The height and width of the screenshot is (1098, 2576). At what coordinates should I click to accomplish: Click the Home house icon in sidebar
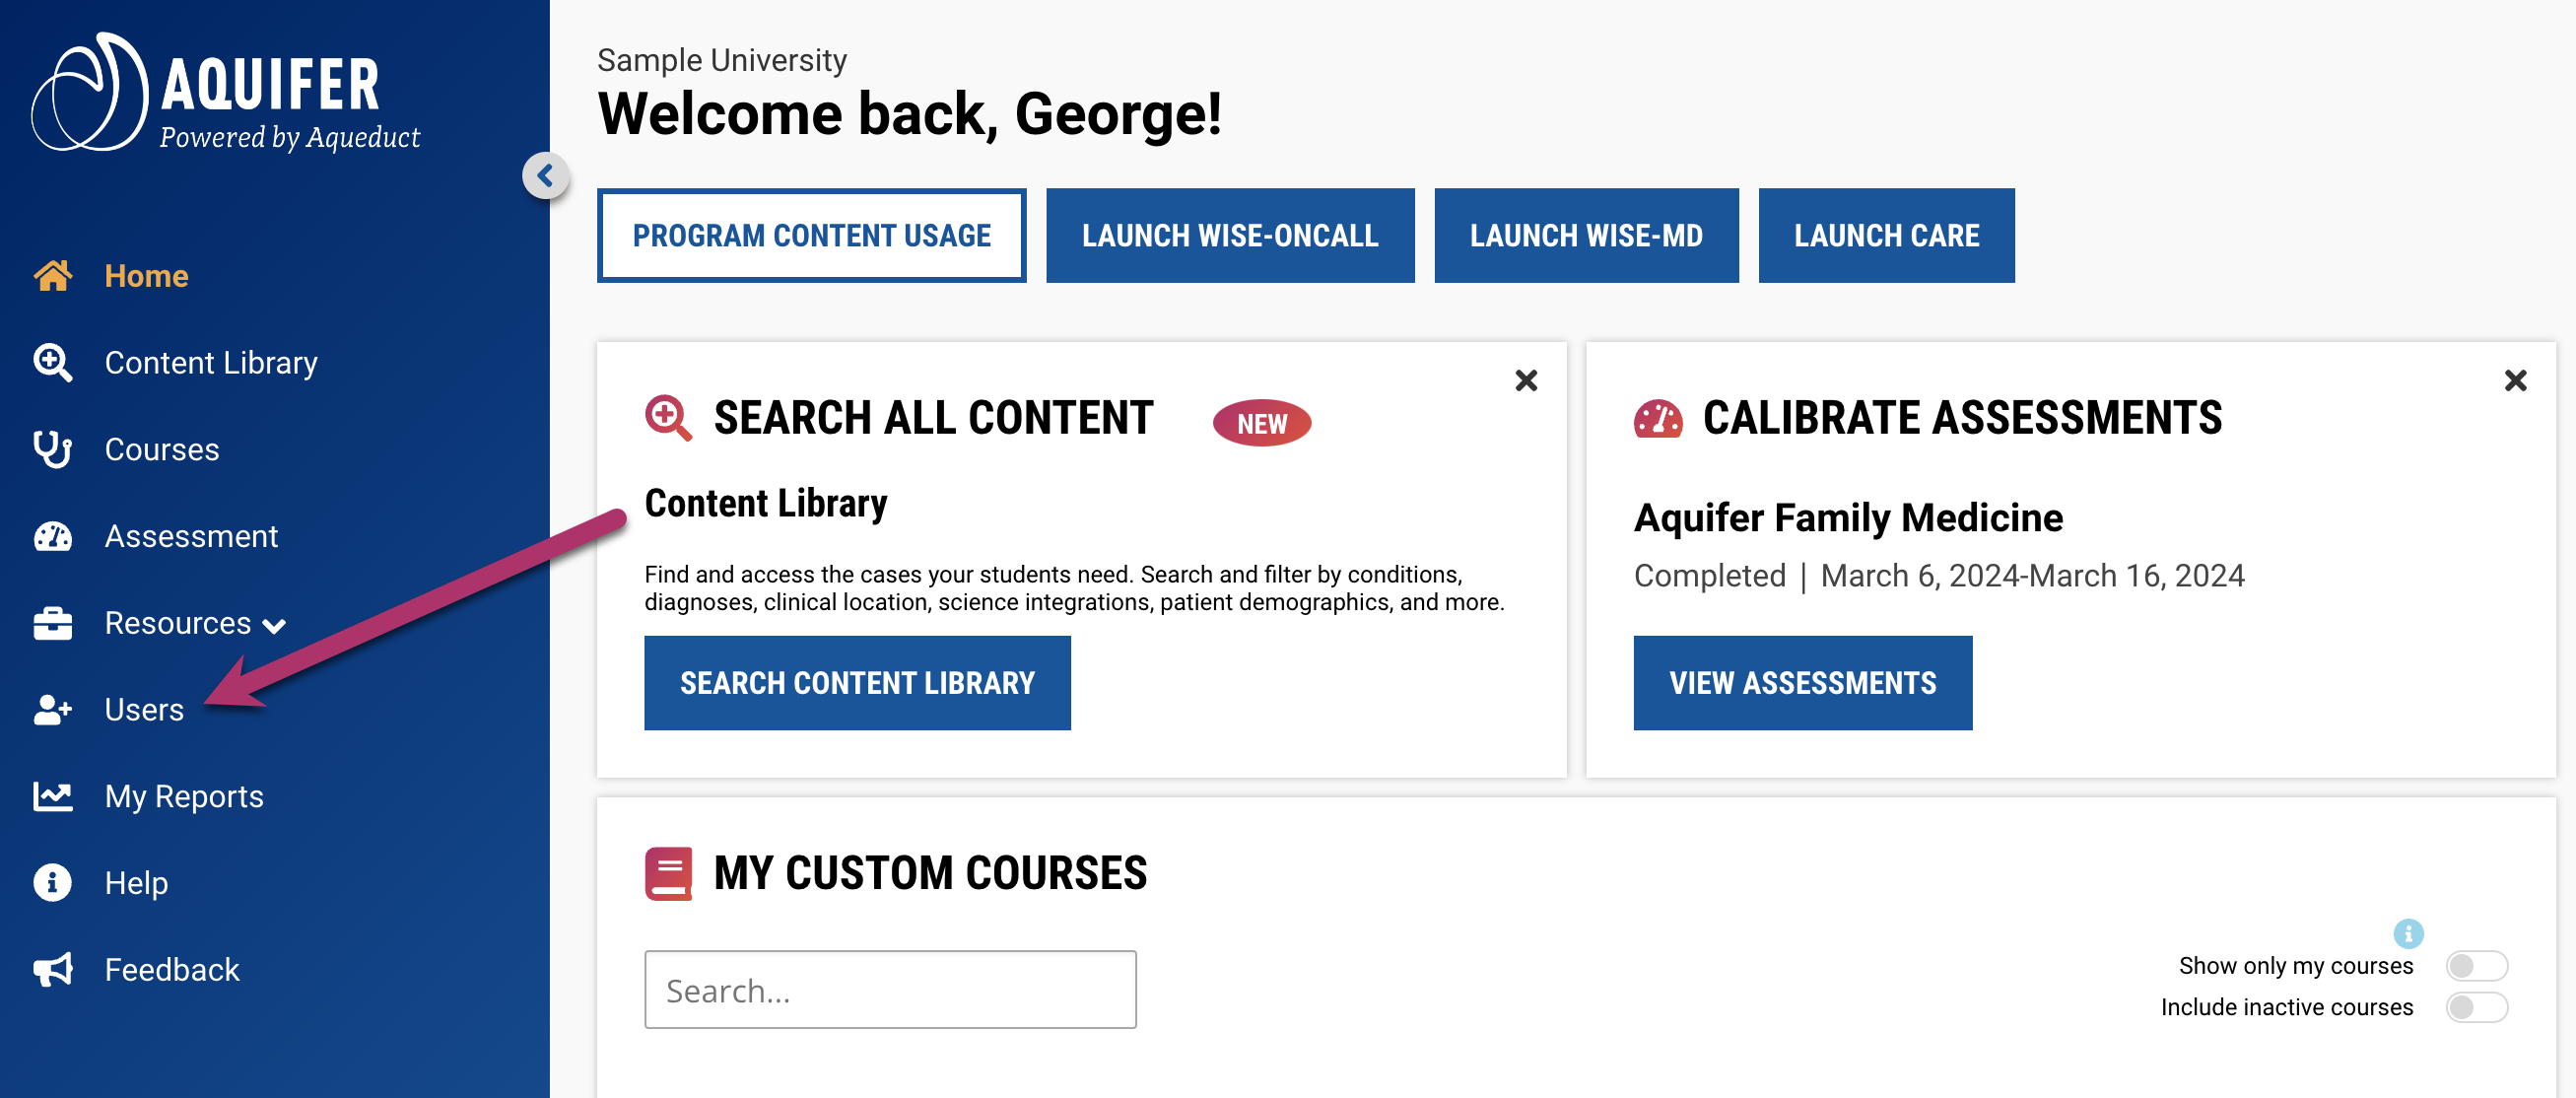[x=53, y=275]
